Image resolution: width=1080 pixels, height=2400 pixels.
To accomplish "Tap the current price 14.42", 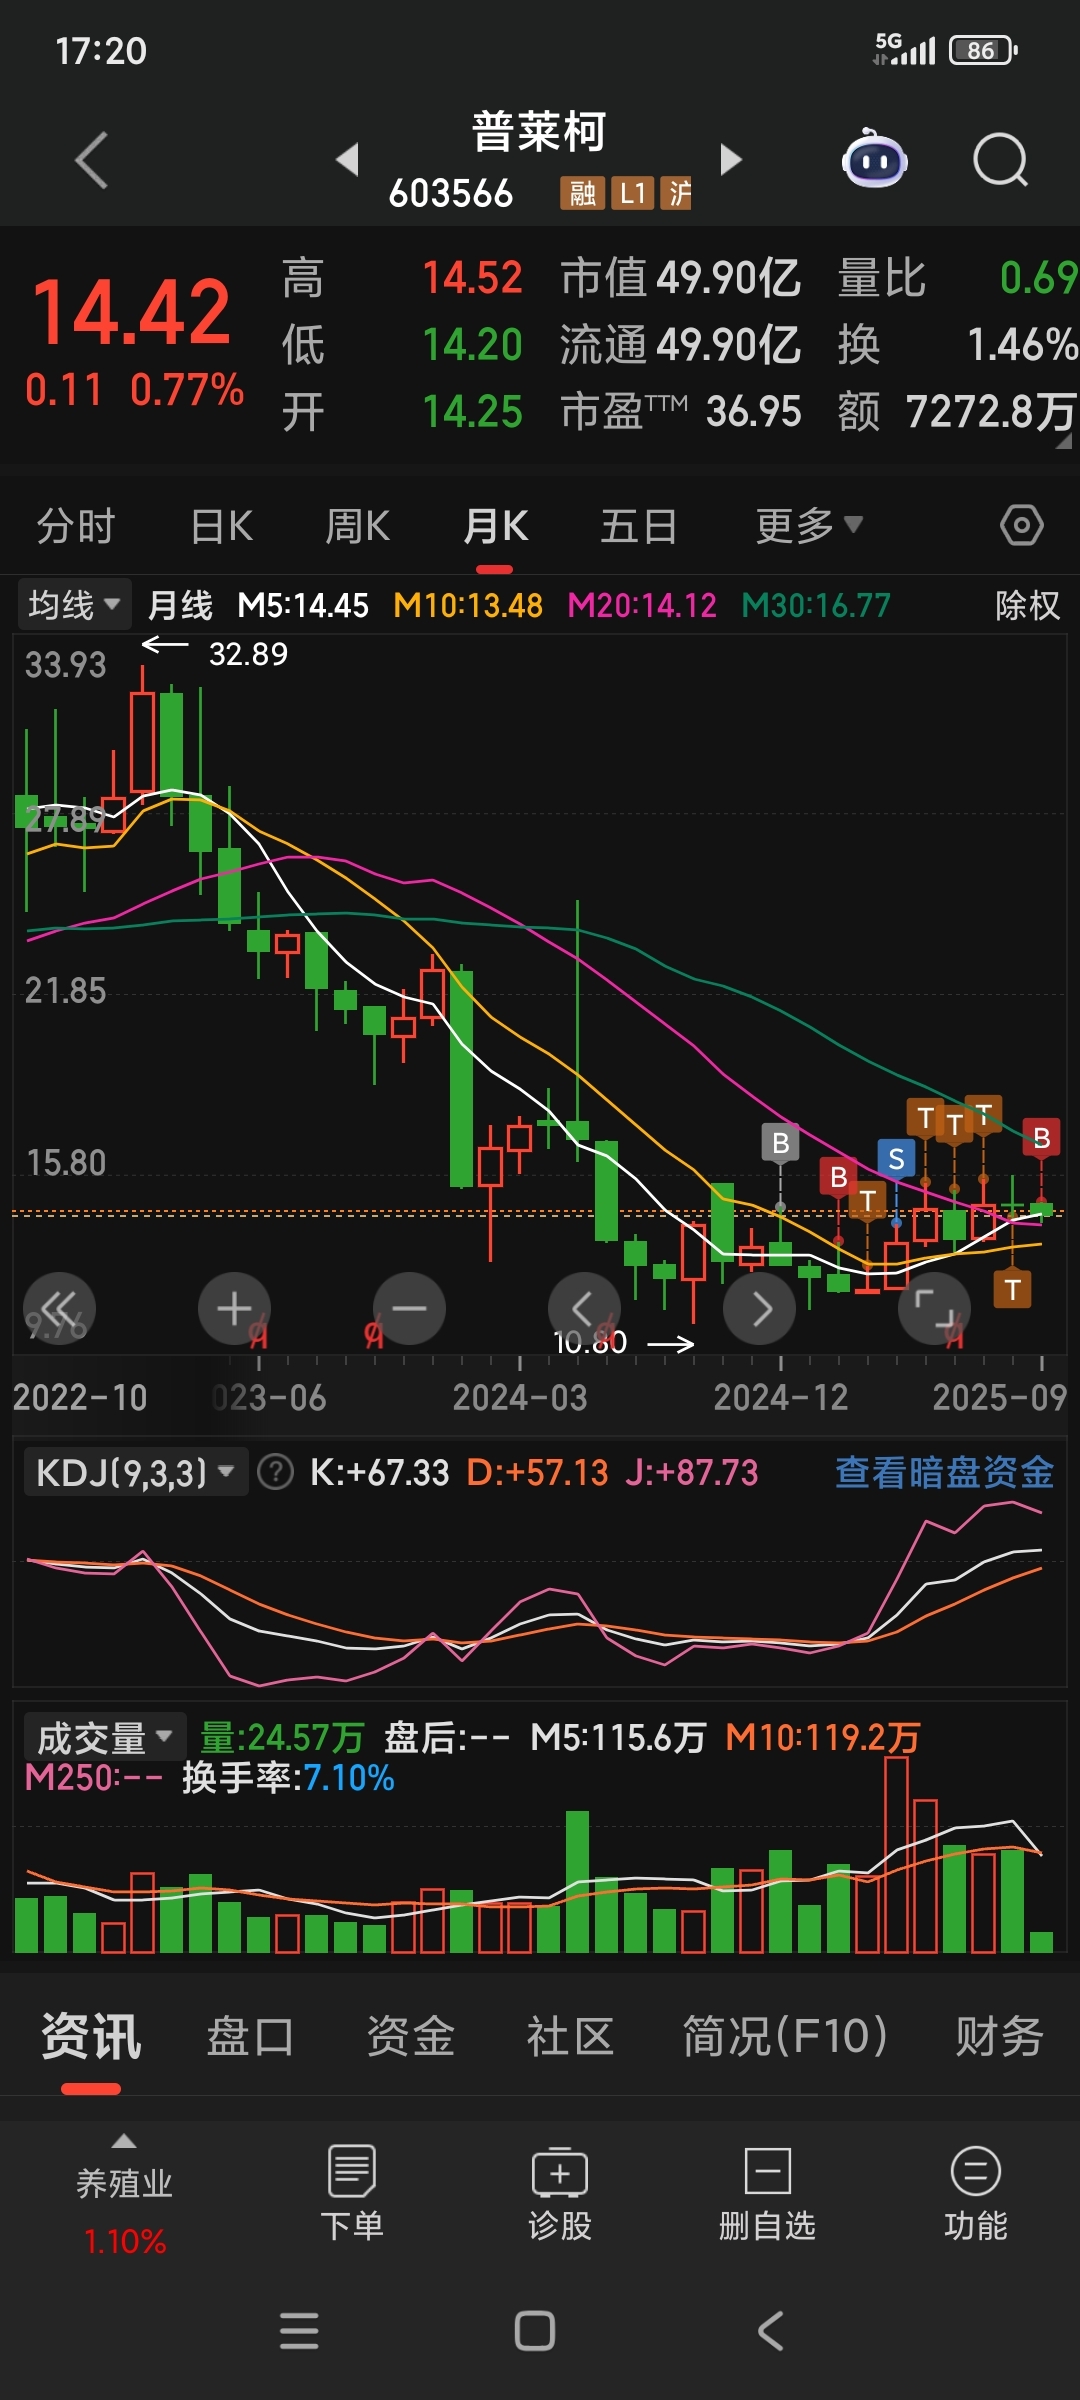I will 131,311.
